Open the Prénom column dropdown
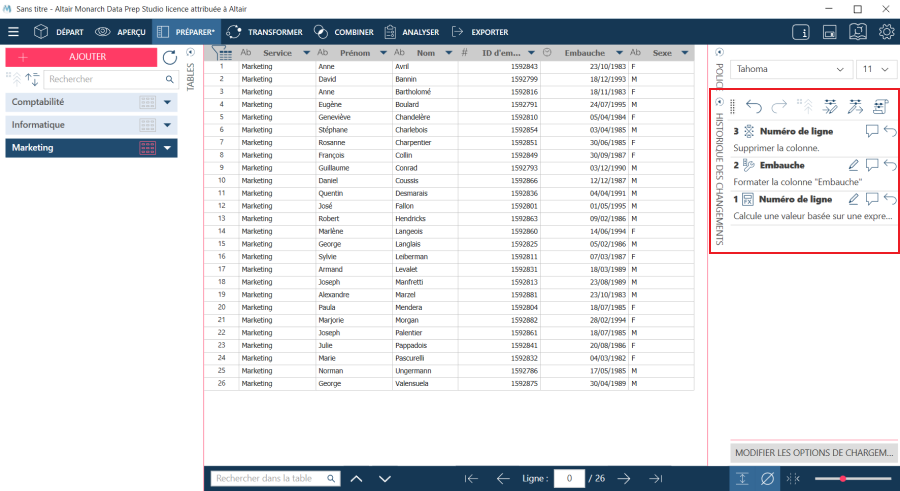This screenshot has width=900, height=491. point(383,53)
